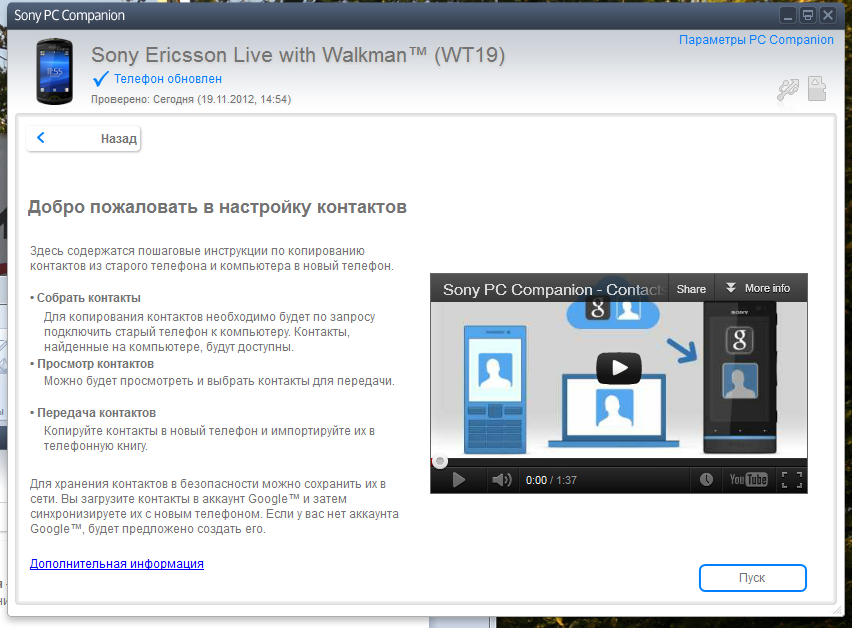Screen dimensions: 852x628
Task: Click Телефон обновлен status text
Action: coord(168,79)
